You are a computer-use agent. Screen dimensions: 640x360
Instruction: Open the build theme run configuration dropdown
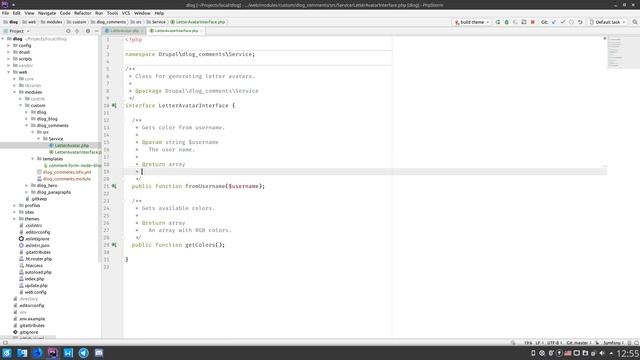pyautogui.click(x=472, y=22)
